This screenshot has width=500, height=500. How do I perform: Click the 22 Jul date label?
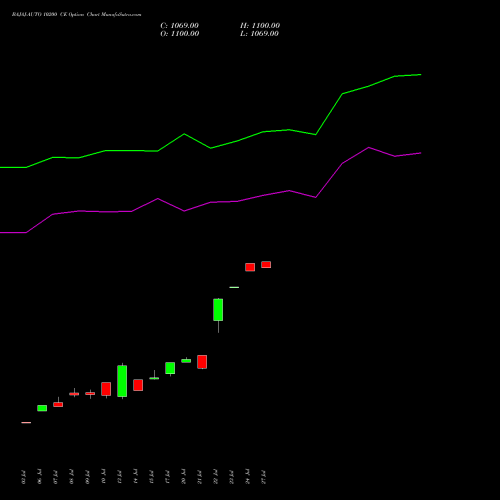click(x=216, y=477)
